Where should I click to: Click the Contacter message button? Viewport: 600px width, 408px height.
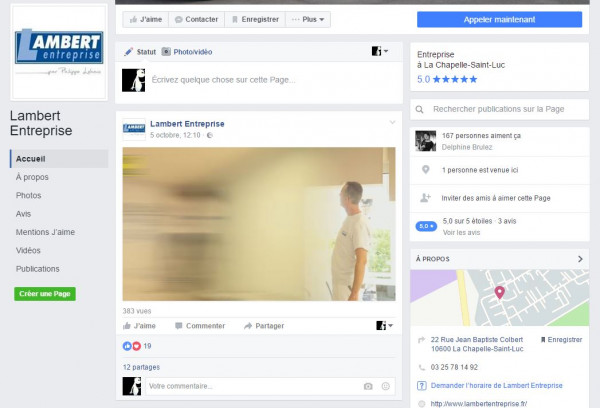point(196,20)
